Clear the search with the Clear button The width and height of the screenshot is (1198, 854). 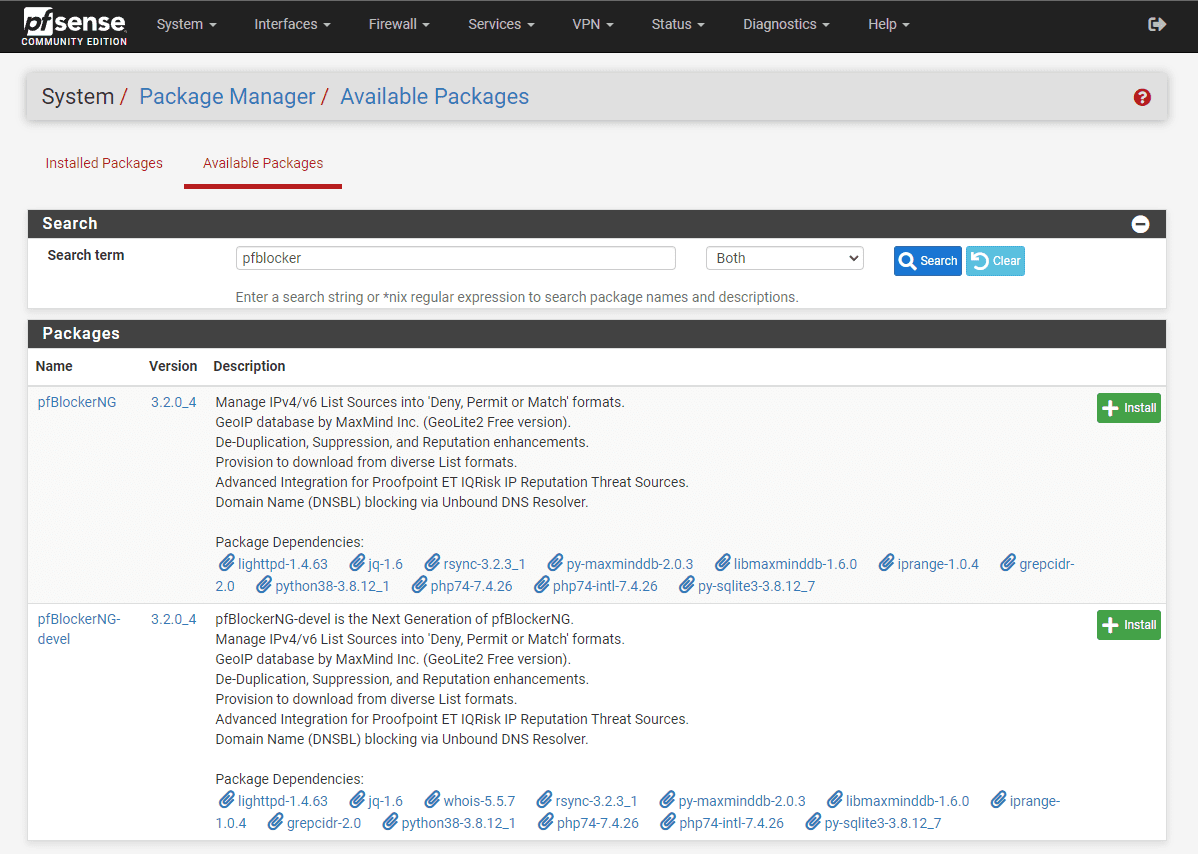995,260
